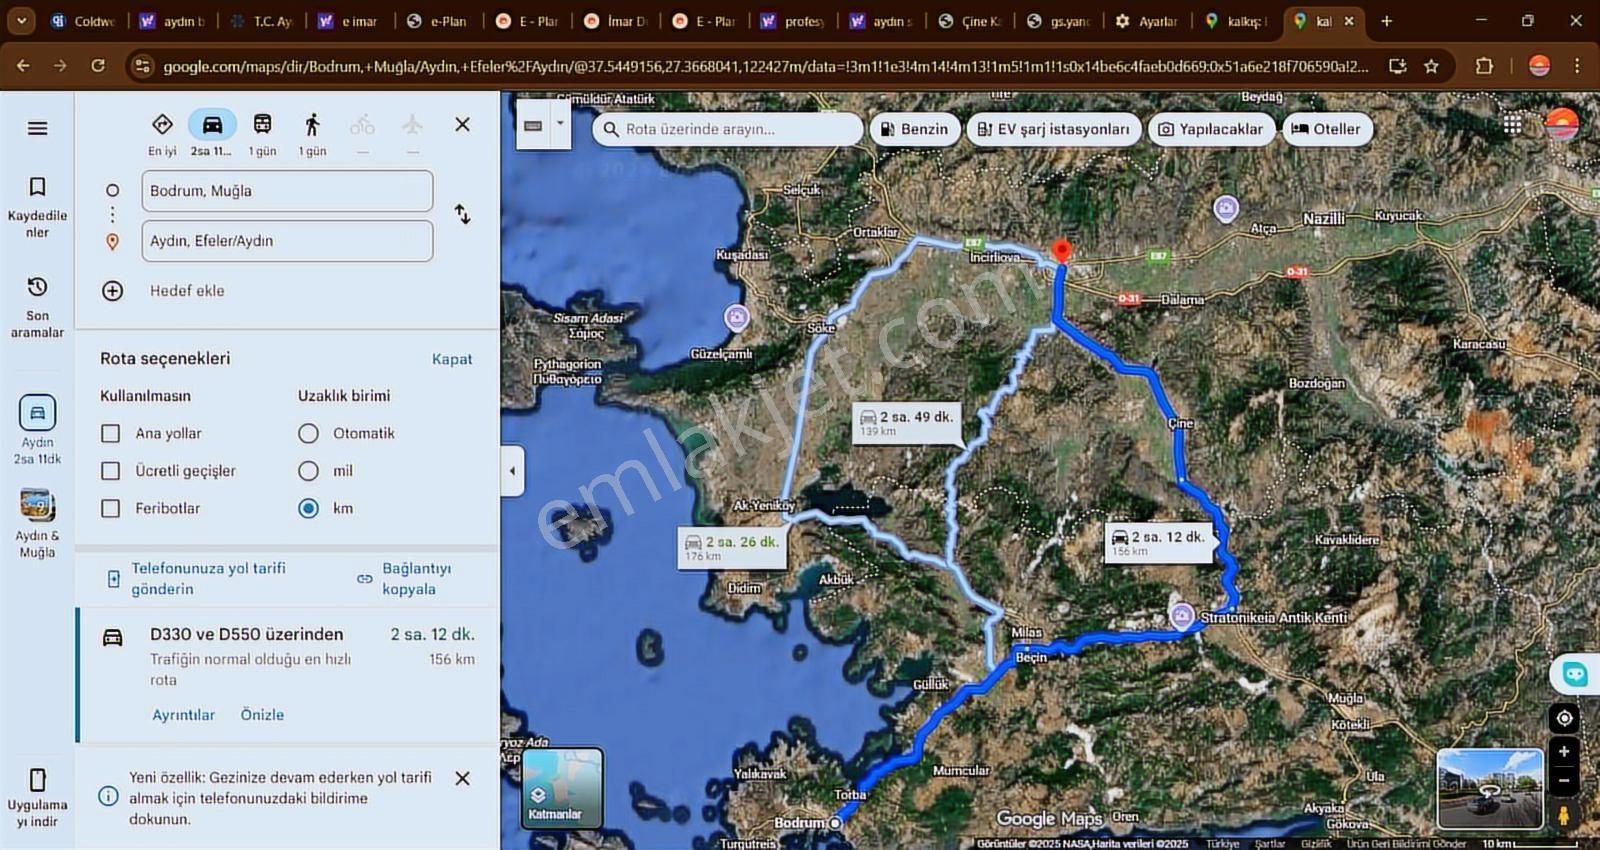
Task: Select the Street View pegman
Action: (1564, 815)
